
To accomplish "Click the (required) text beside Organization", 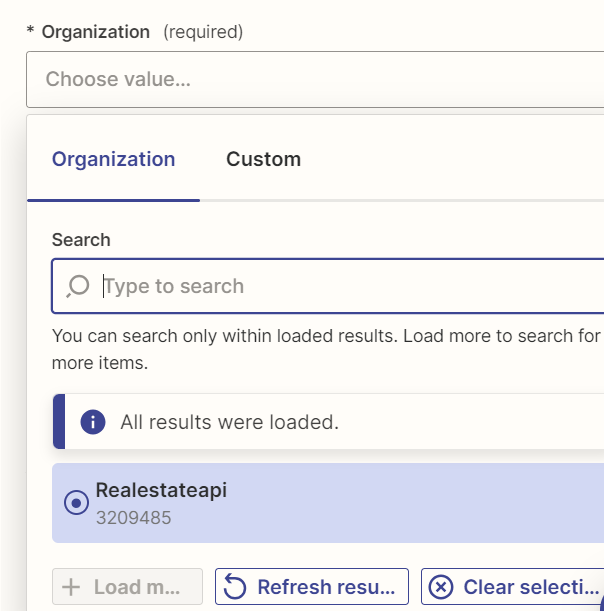I will (203, 32).
